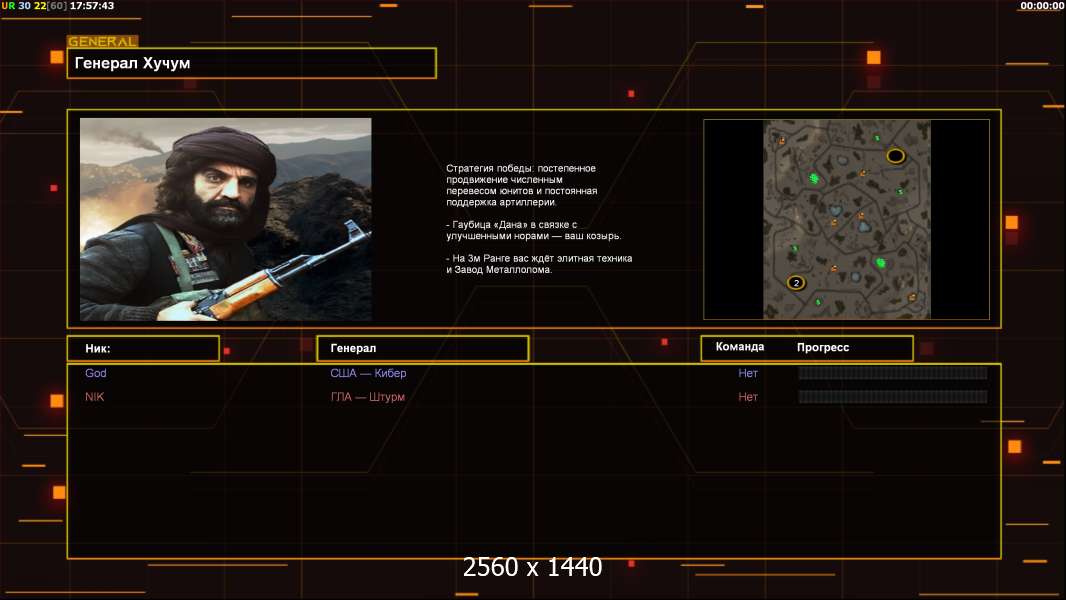This screenshot has width=1066, height=600.
Task: Click the 00:00:00 timer in top-right corner
Action: pyautogui.click(x=1041, y=6)
